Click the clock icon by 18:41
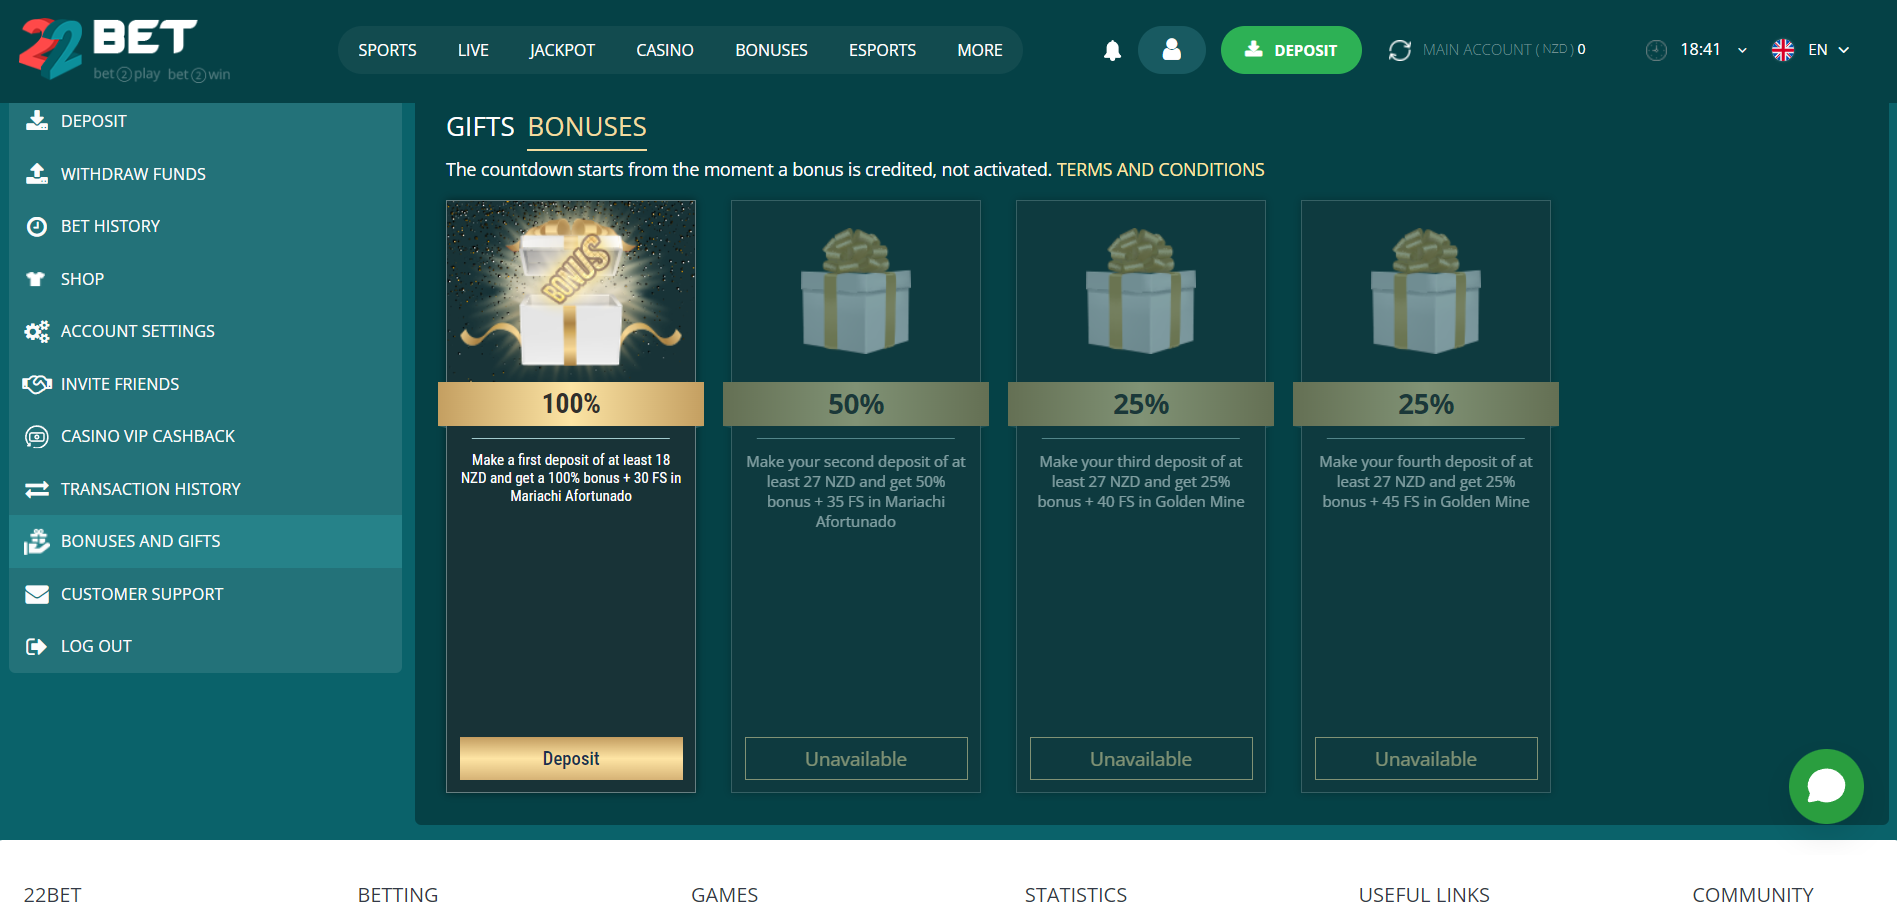Screen dimensions: 1897x907 click(x=1656, y=50)
